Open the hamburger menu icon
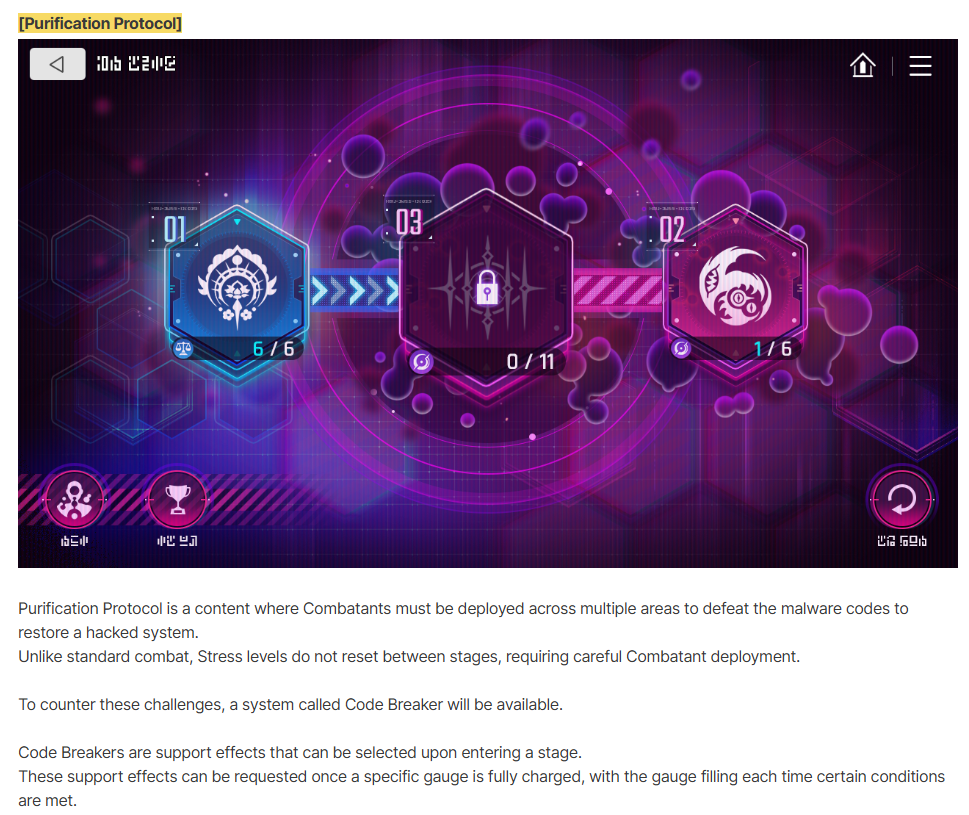The height and width of the screenshot is (815, 969). pyautogui.click(x=920, y=65)
